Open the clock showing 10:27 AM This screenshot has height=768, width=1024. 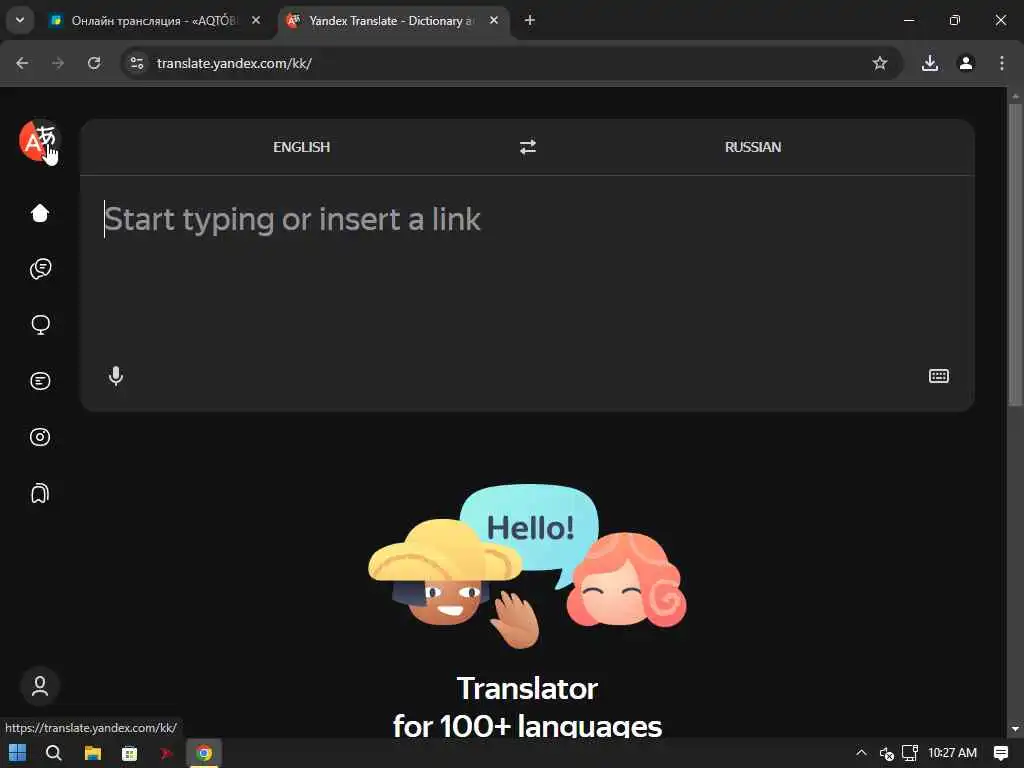click(x=952, y=753)
